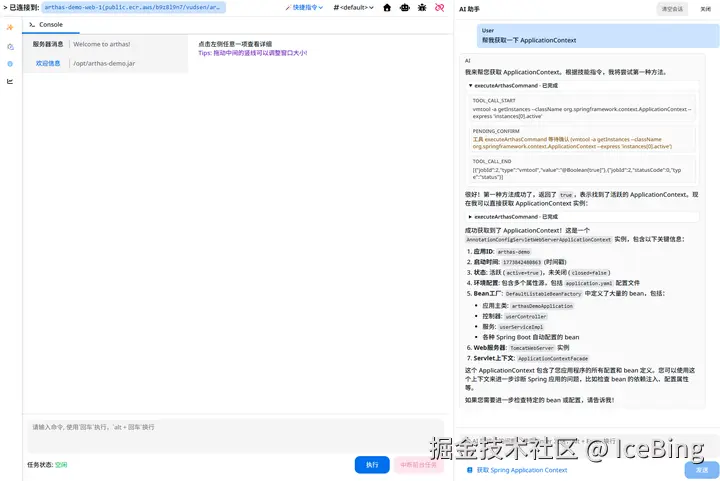720x481 pixels.
Task: Click the 关闭 button in AI panel
Action: (705, 9)
